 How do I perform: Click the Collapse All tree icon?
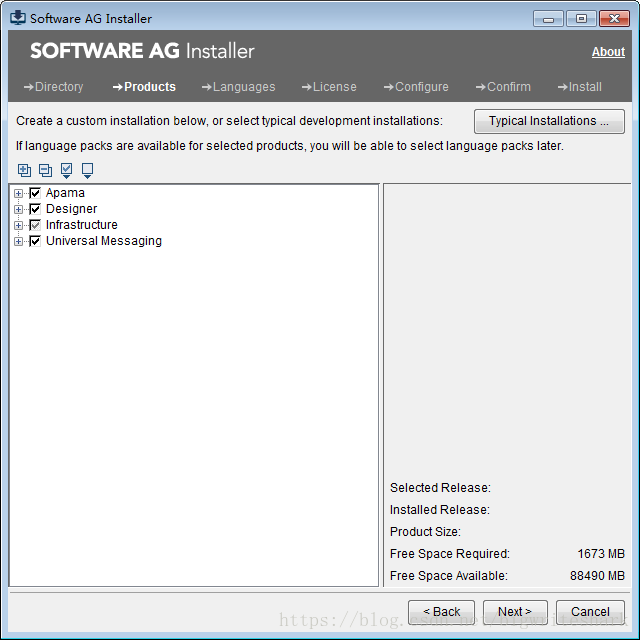pyautogui.click(x=45, y=170)
